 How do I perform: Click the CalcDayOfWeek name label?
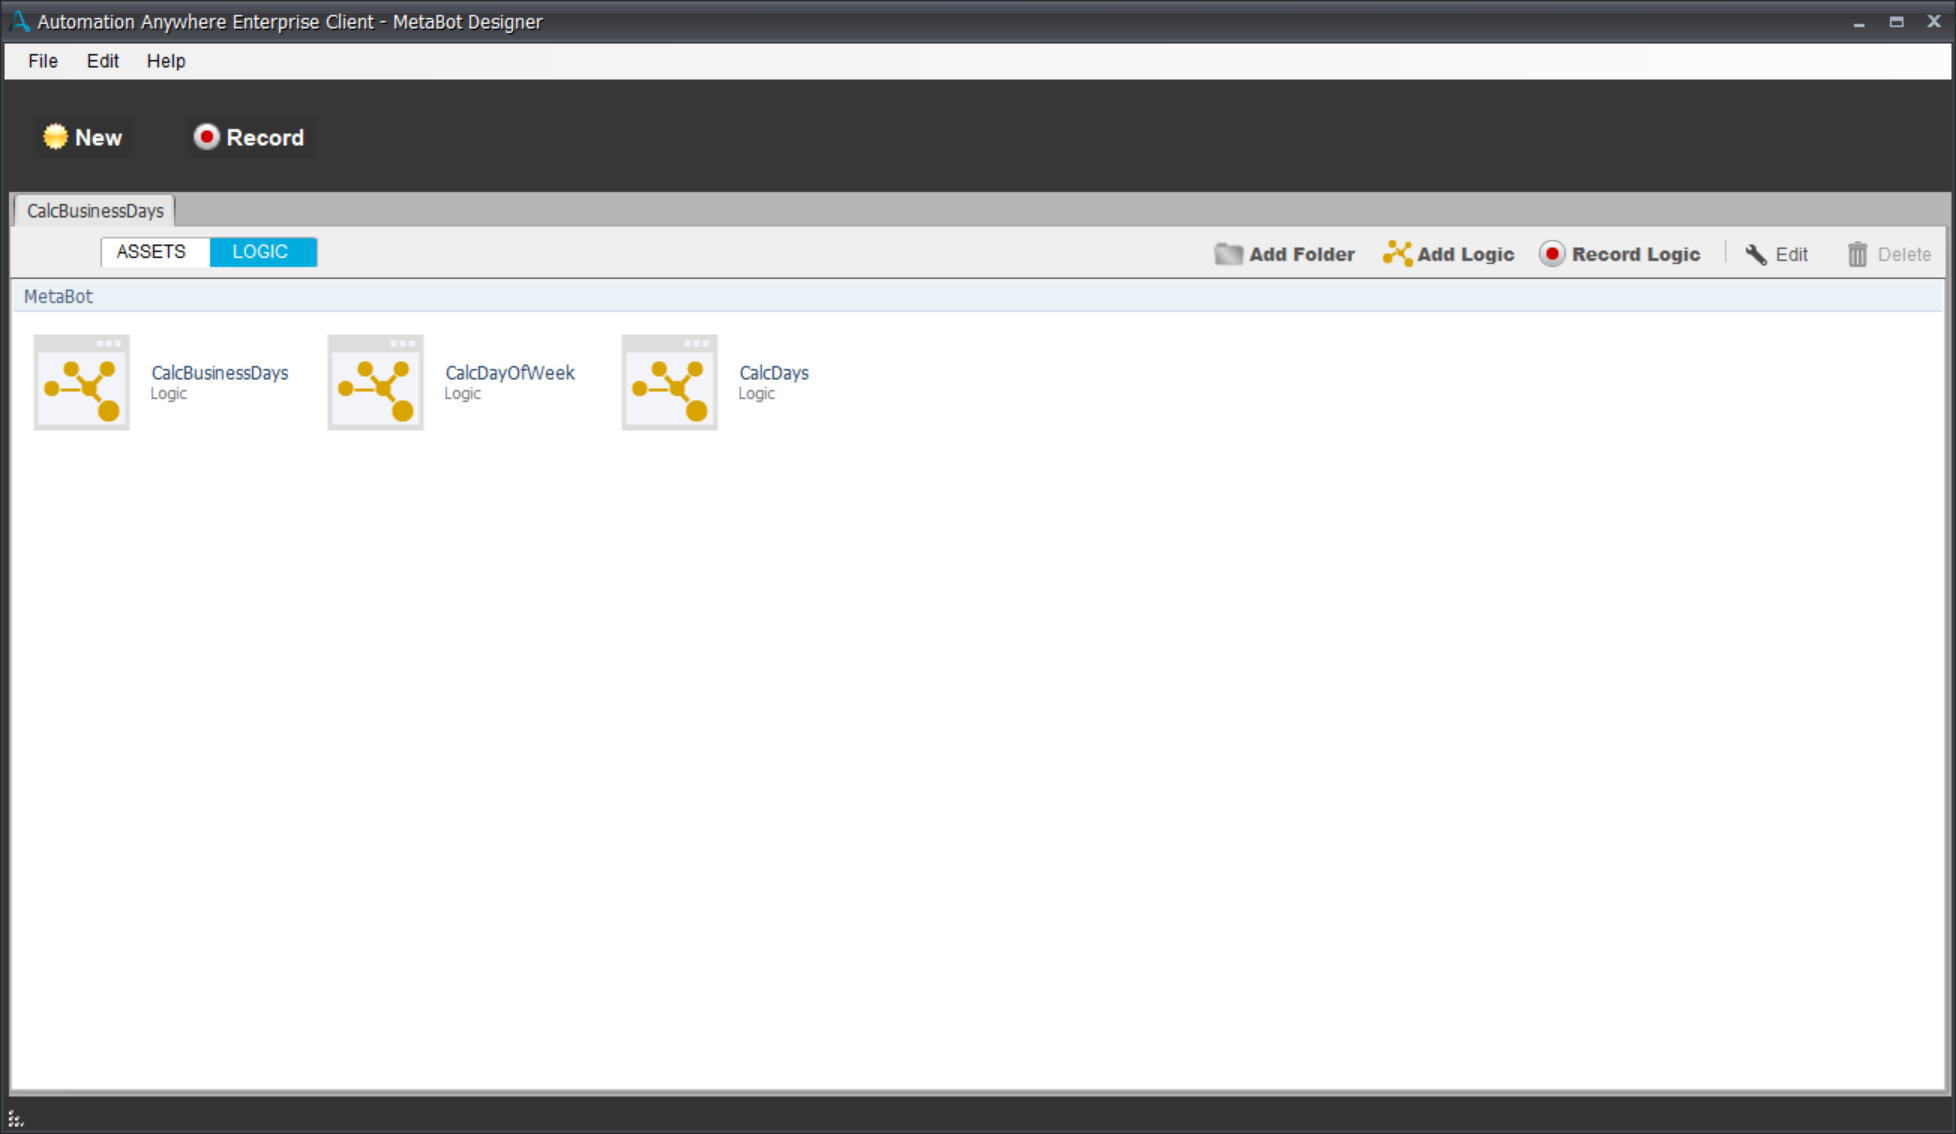[x=510, y=373]
